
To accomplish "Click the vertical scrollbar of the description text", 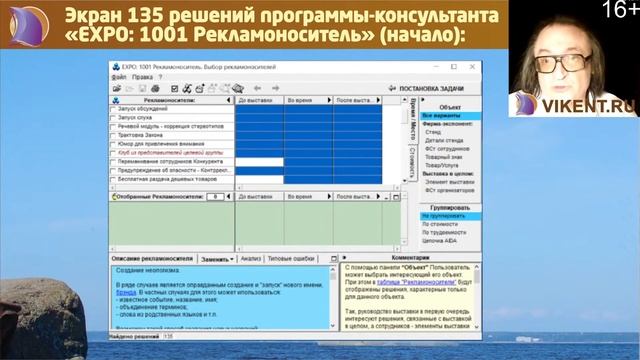I will (x=333, y=298).
